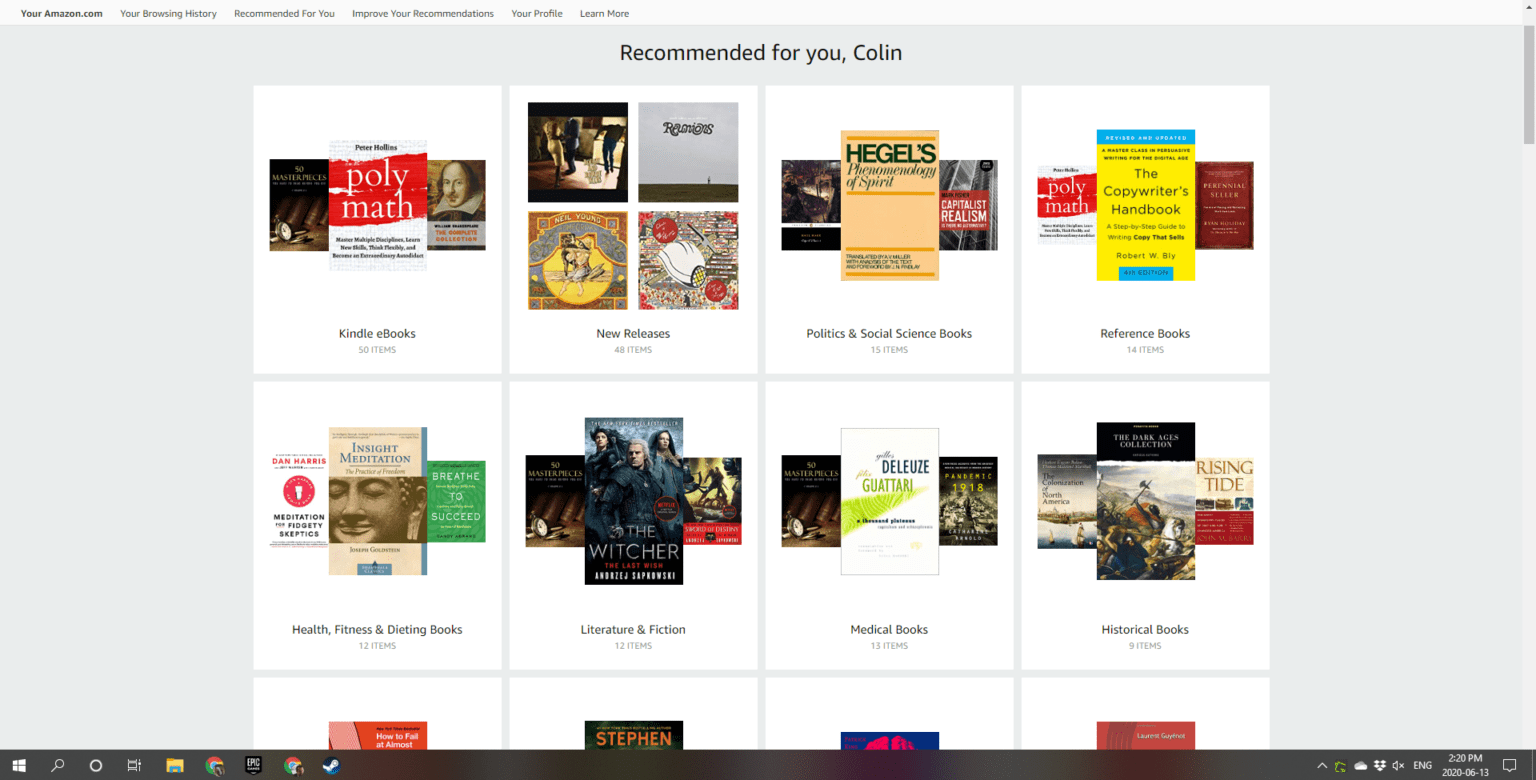Open the Kindle eBooks category link
Image resolution: width=1536 pixels, height=780 pixels.
[x=377, y=334]
